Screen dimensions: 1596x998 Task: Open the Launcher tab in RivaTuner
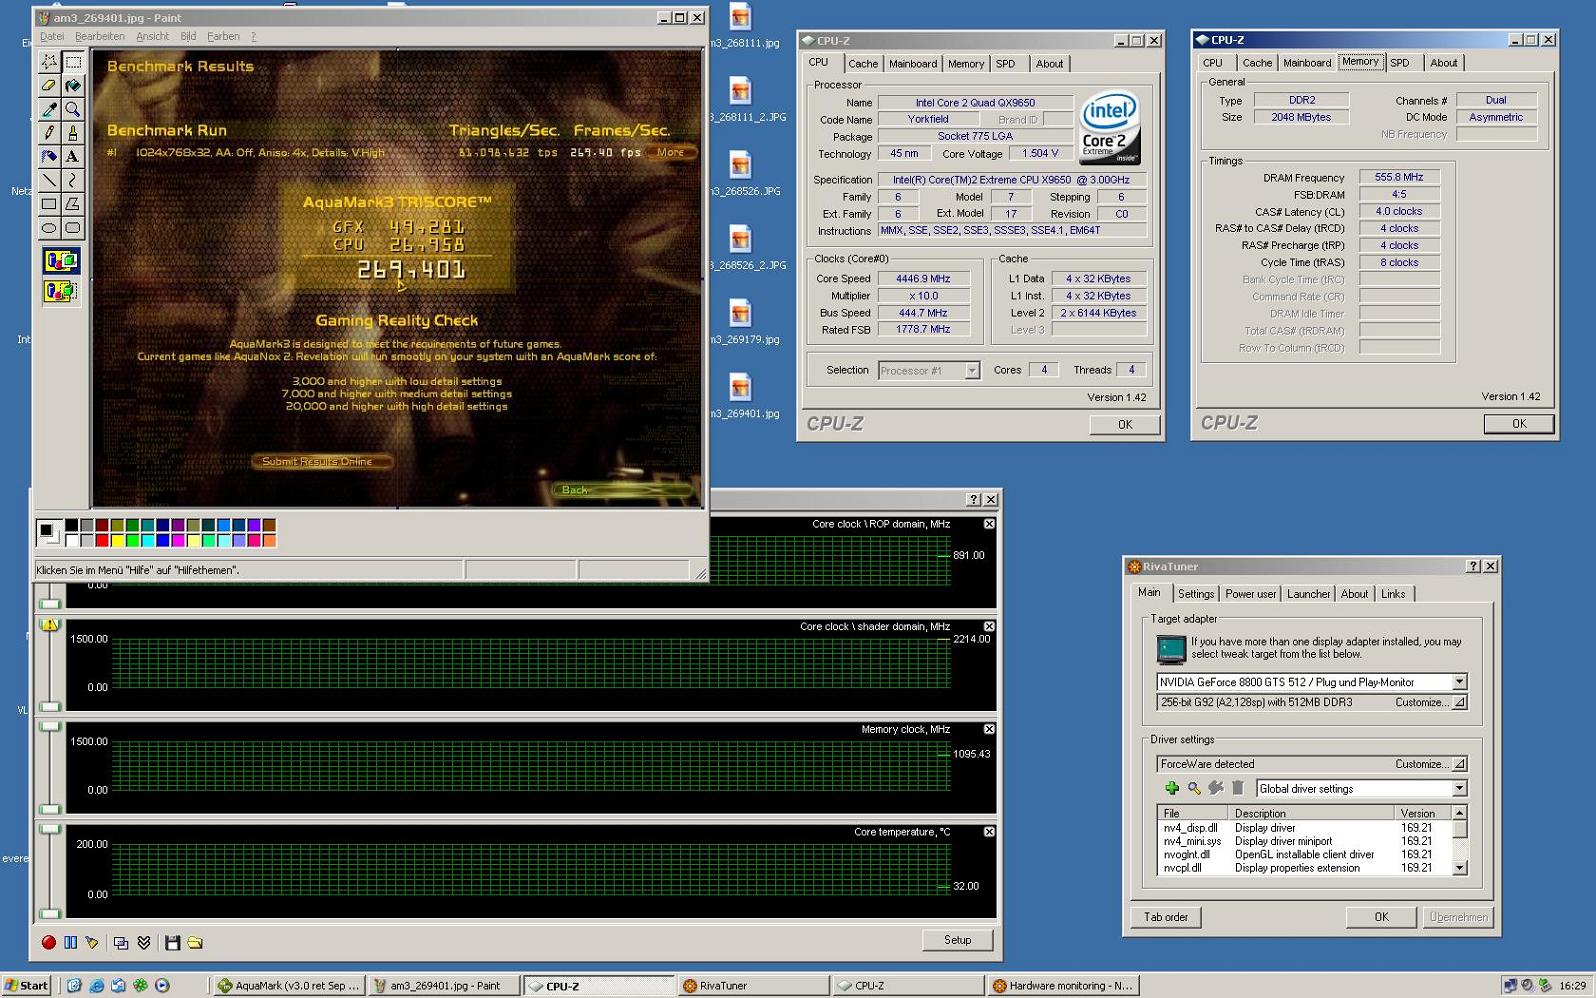[1308, 594]
